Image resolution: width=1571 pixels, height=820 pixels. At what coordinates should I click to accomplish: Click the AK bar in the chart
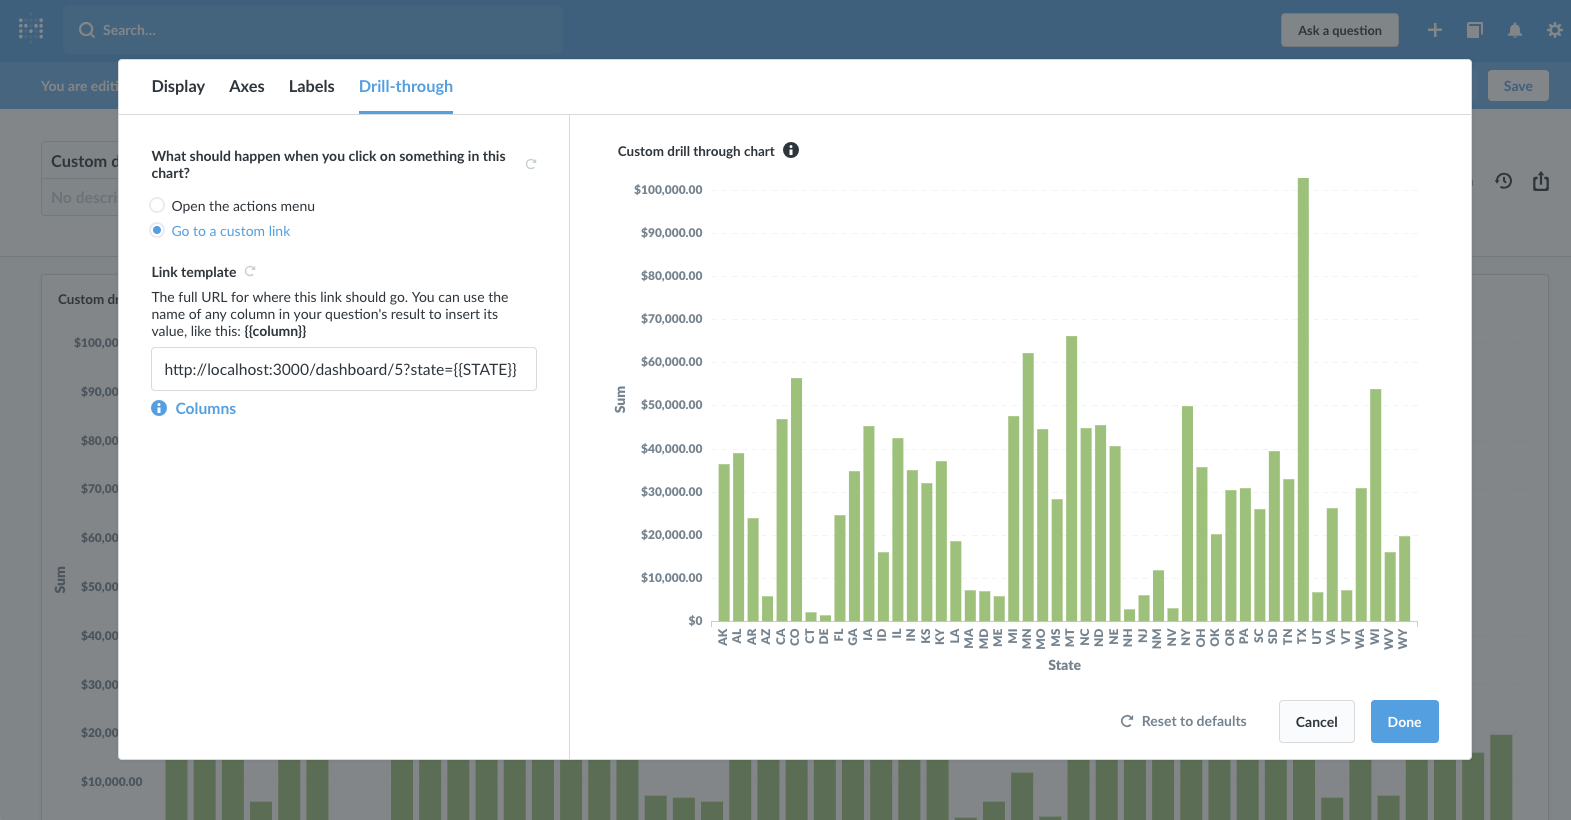(x=724, y=542)
